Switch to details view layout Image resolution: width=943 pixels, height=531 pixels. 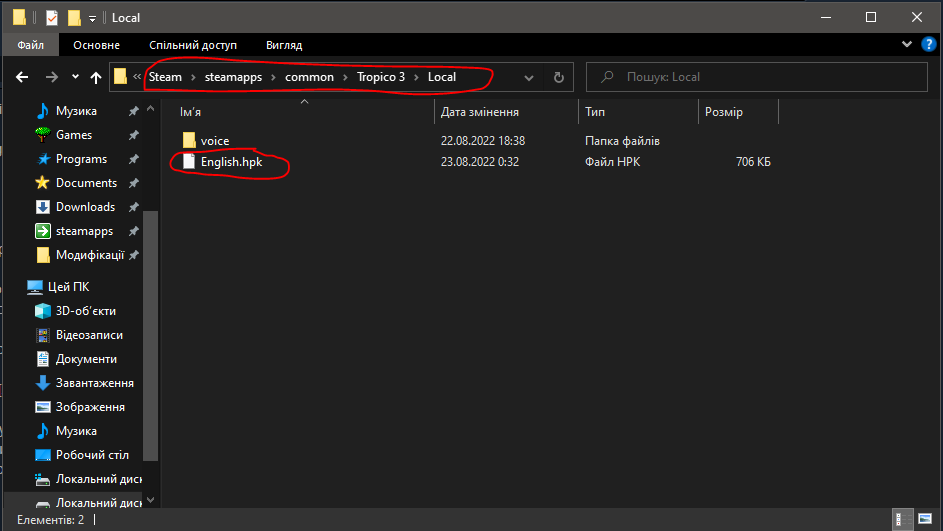(x=903, y=520)
